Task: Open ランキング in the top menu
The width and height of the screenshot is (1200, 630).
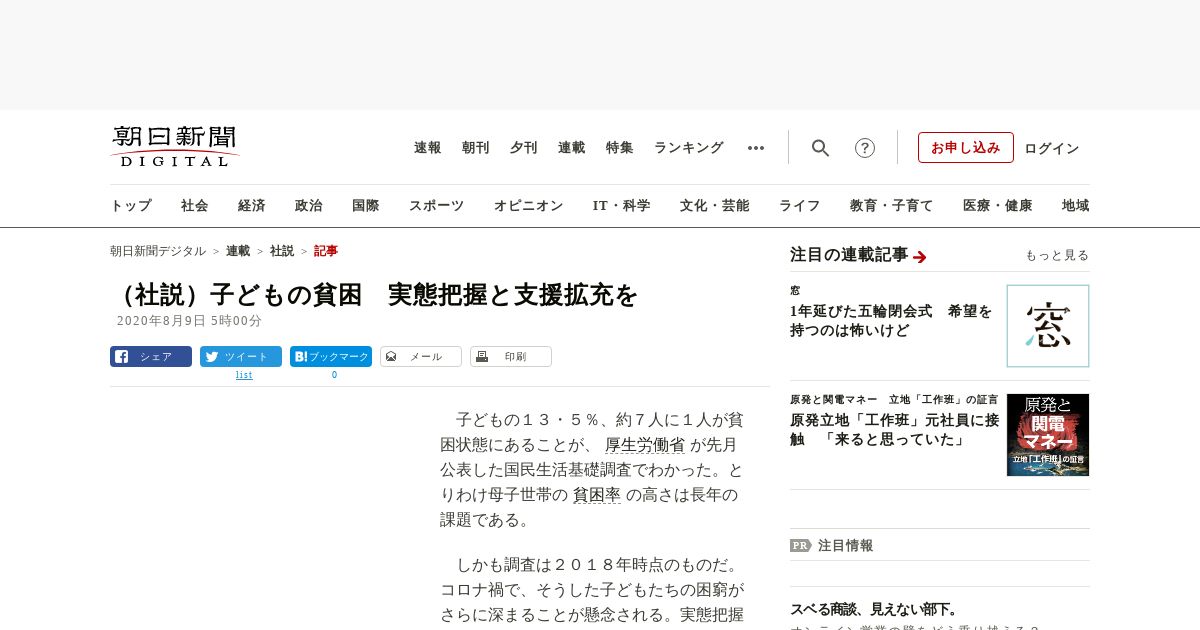Action: (x=689, y=148)
